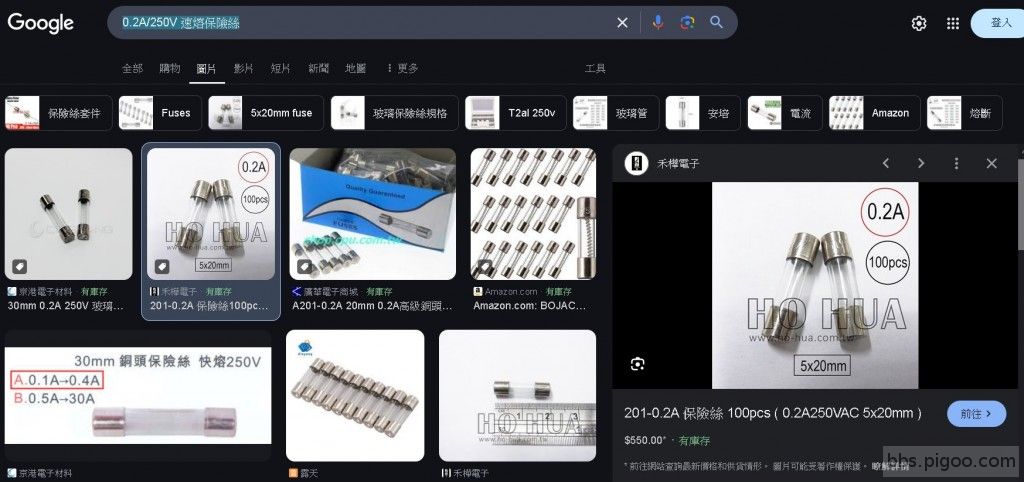Select 安培 suggestion chip

tap(703, 113)
